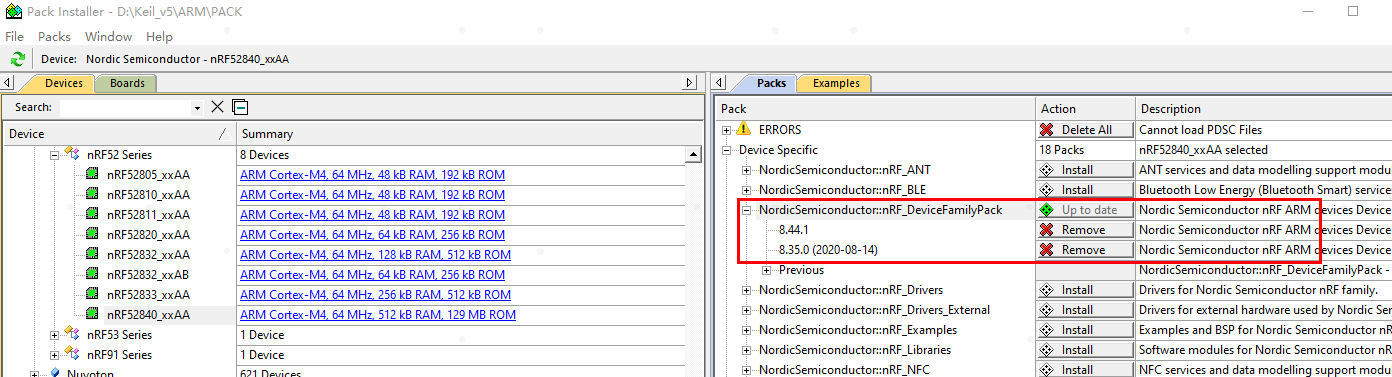Click the nRF91 Series family icon
This screenshot has width=1392, height=377.
coord(72,355)
